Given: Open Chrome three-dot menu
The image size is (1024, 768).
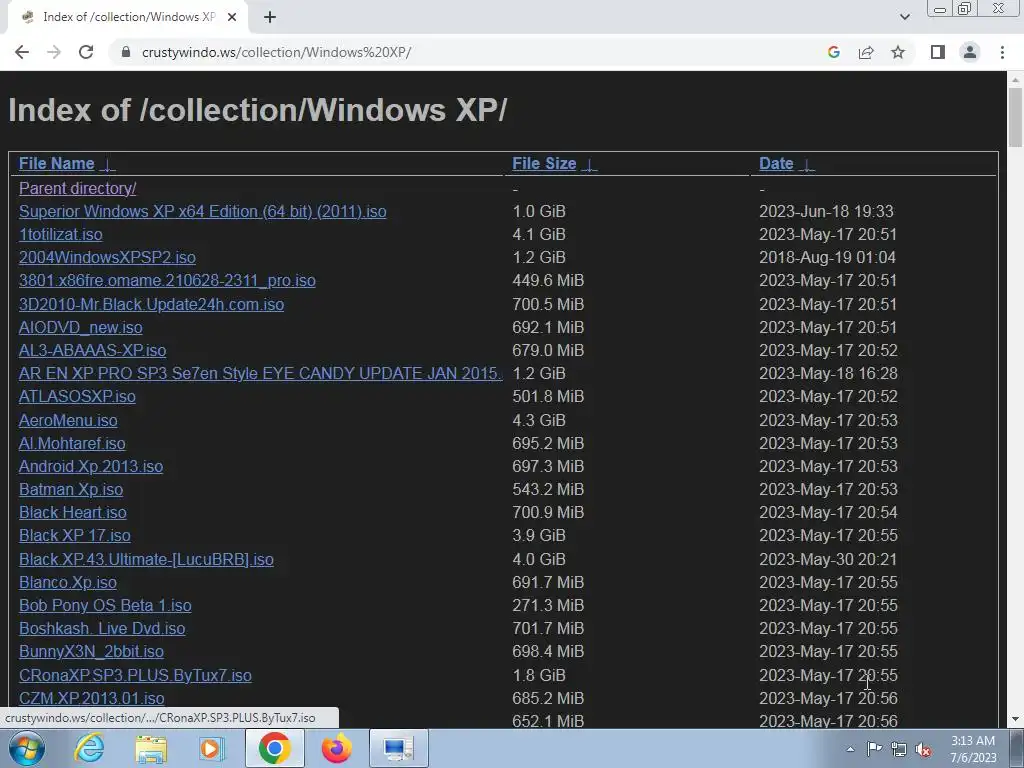Looking at the screenshot, I should pos(1002,52).
